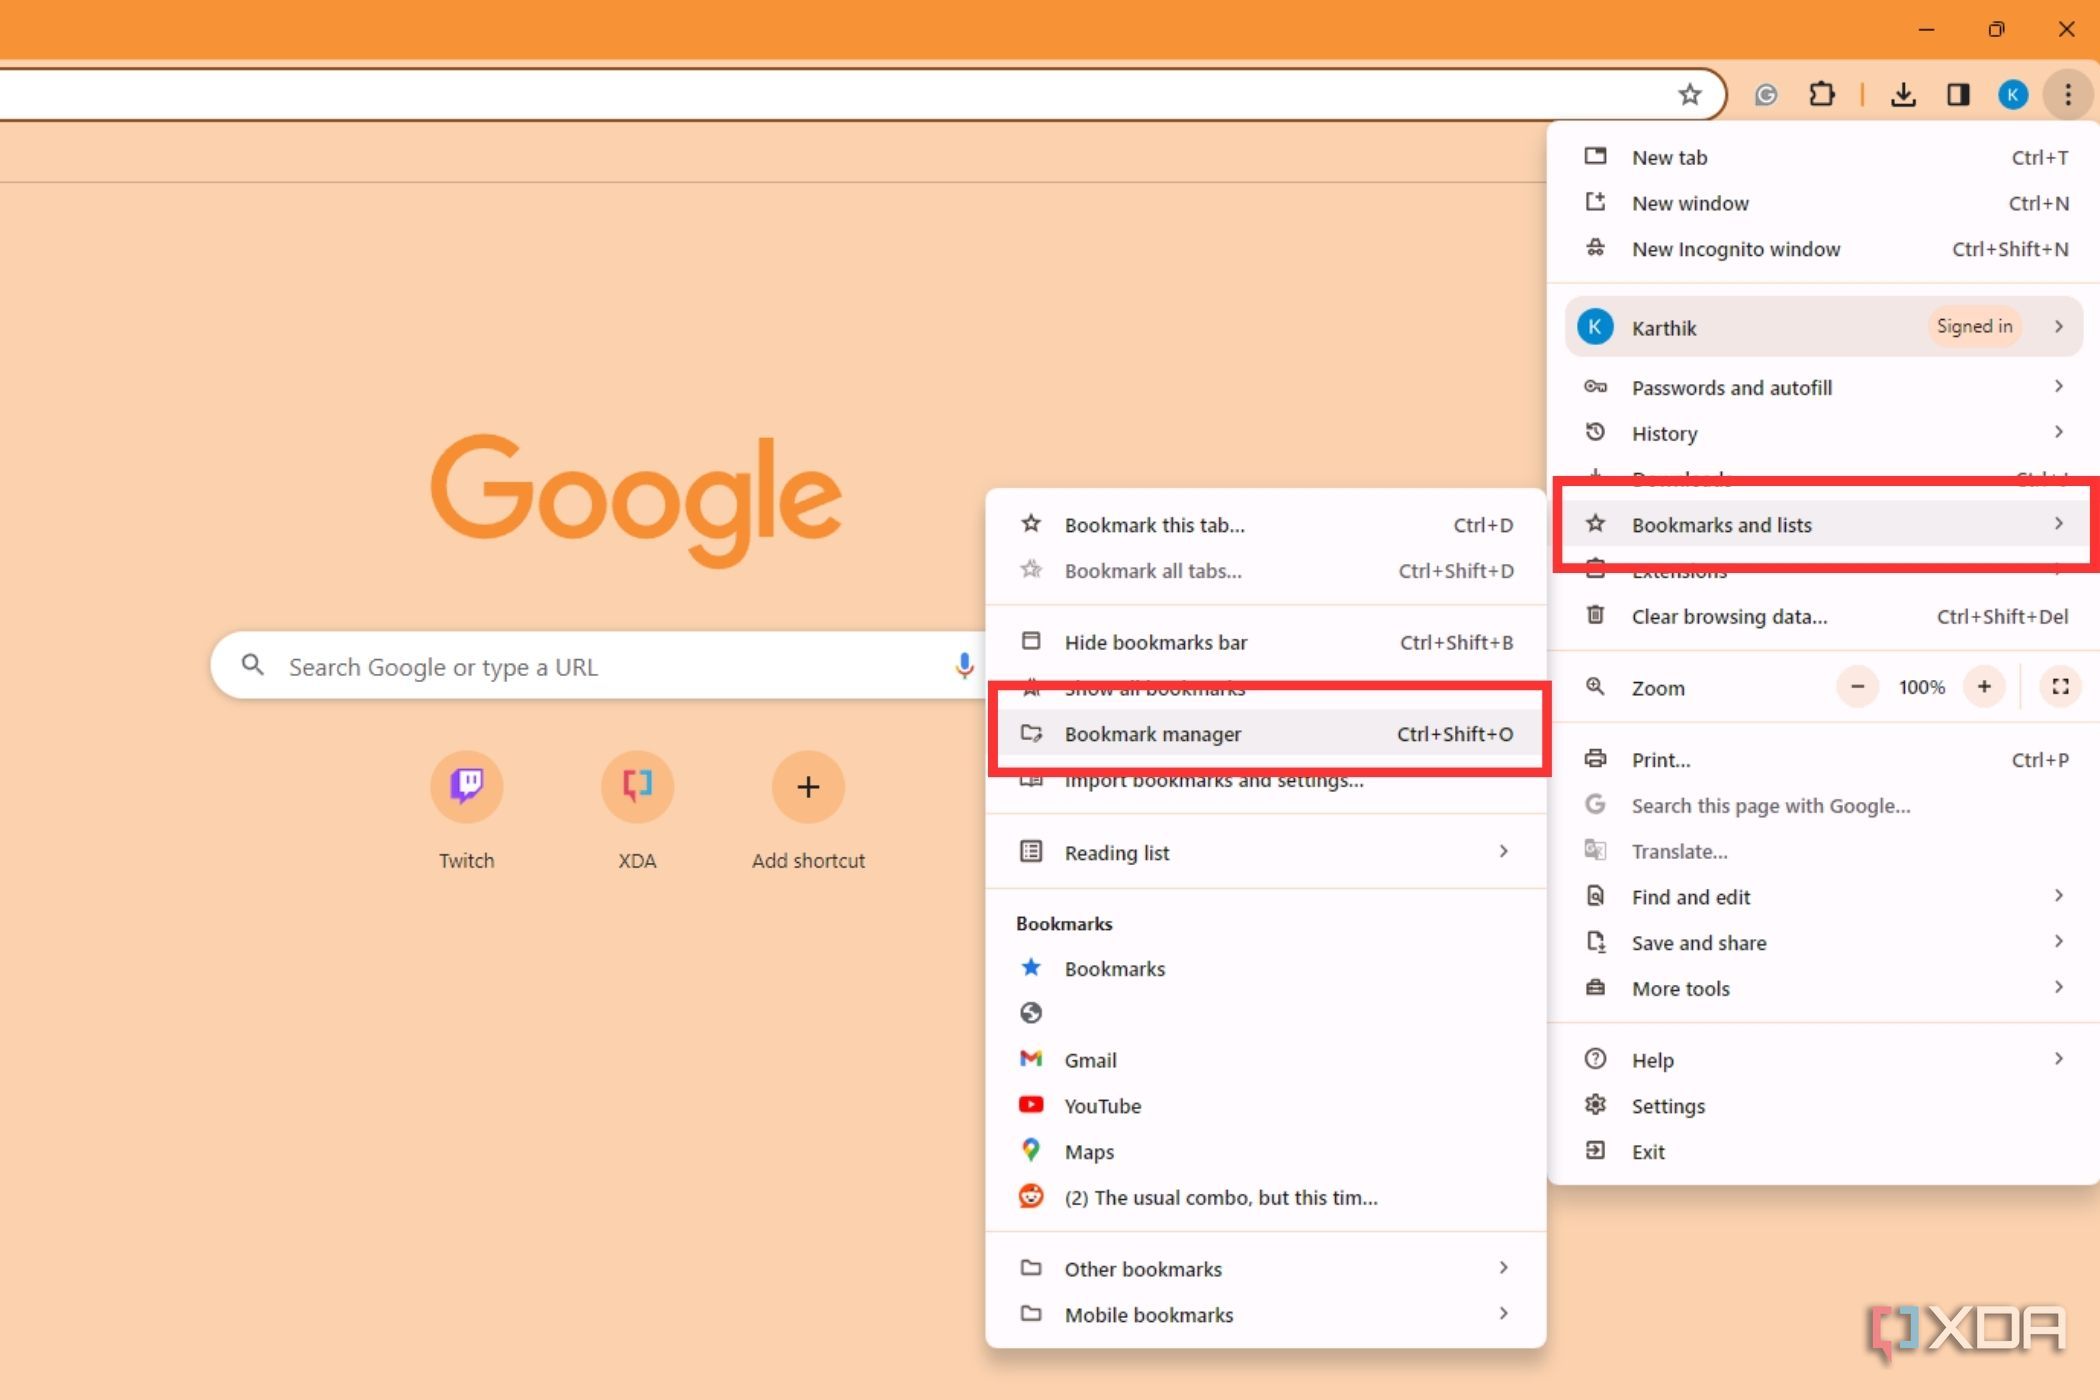
Task: Open a New Incognito window
Action: coord(1735,249)
